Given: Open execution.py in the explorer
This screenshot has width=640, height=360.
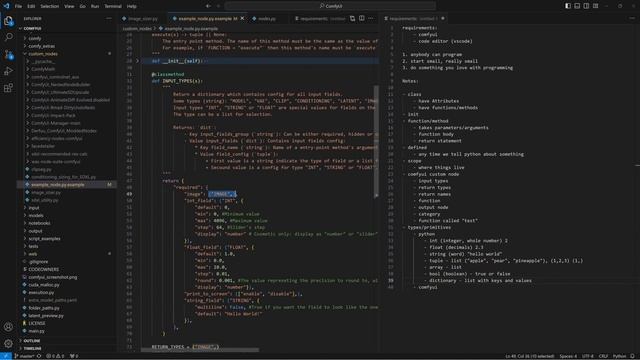Looking at the screenshot, I should 41,293.
